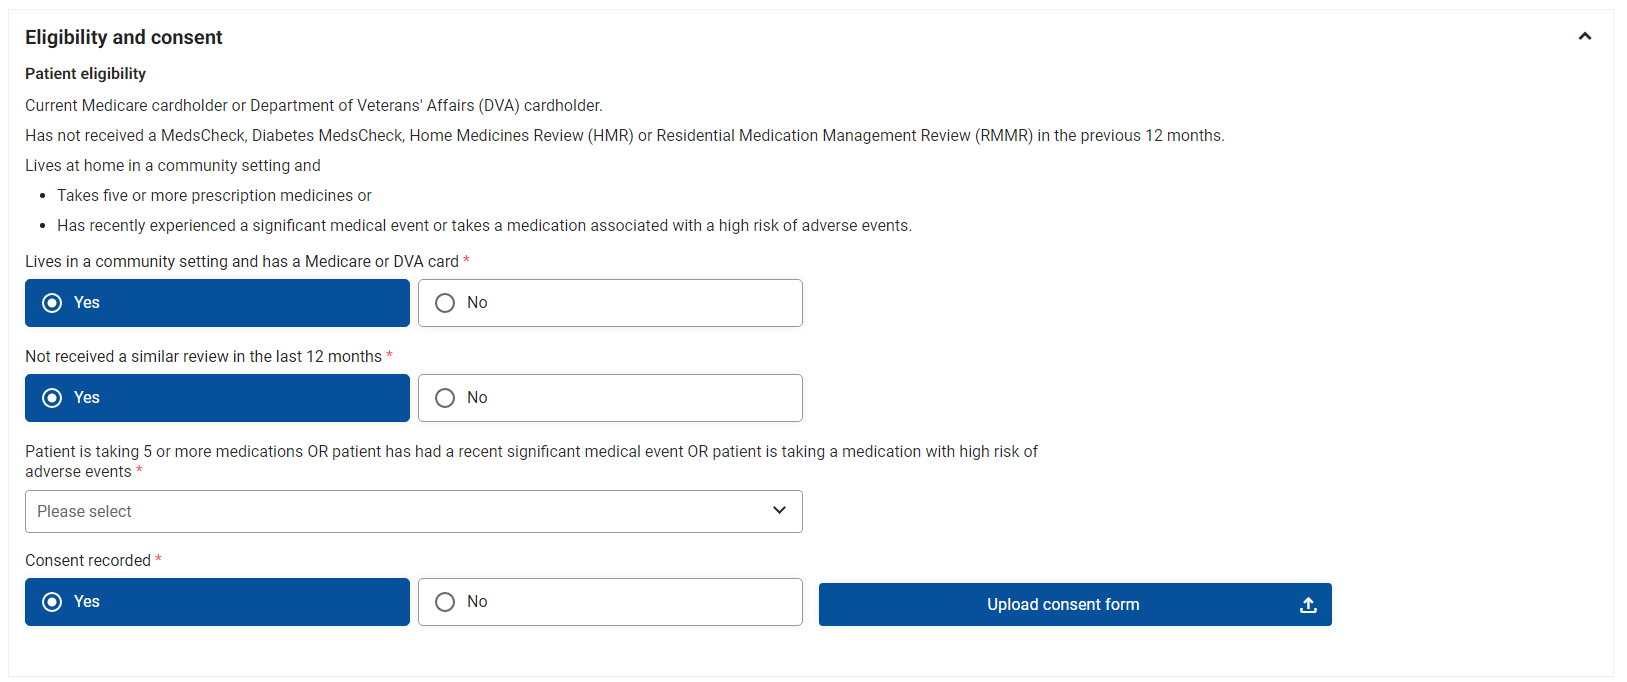Click the Takes five or more prescription medicines bullet

pos(214,195)
